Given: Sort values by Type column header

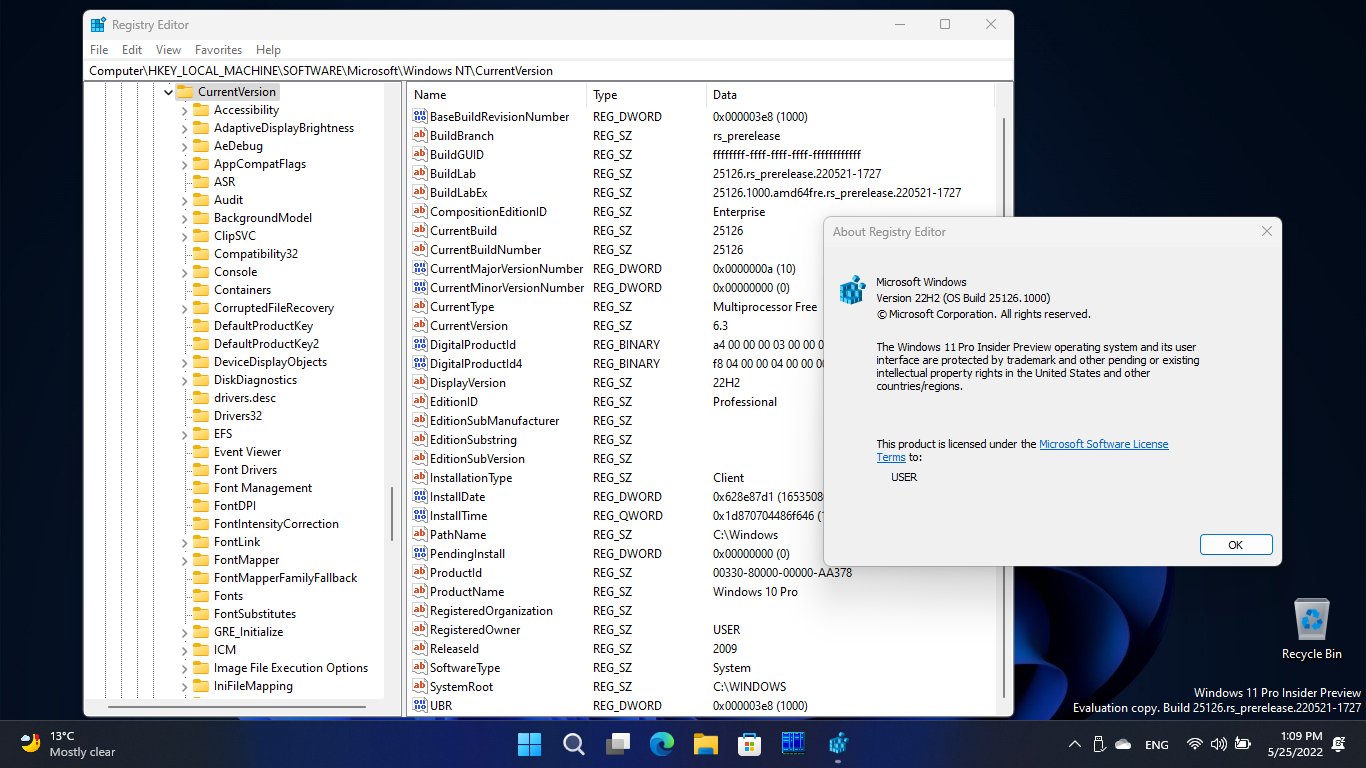Looking at the screenshot, I should pos(646,95).
